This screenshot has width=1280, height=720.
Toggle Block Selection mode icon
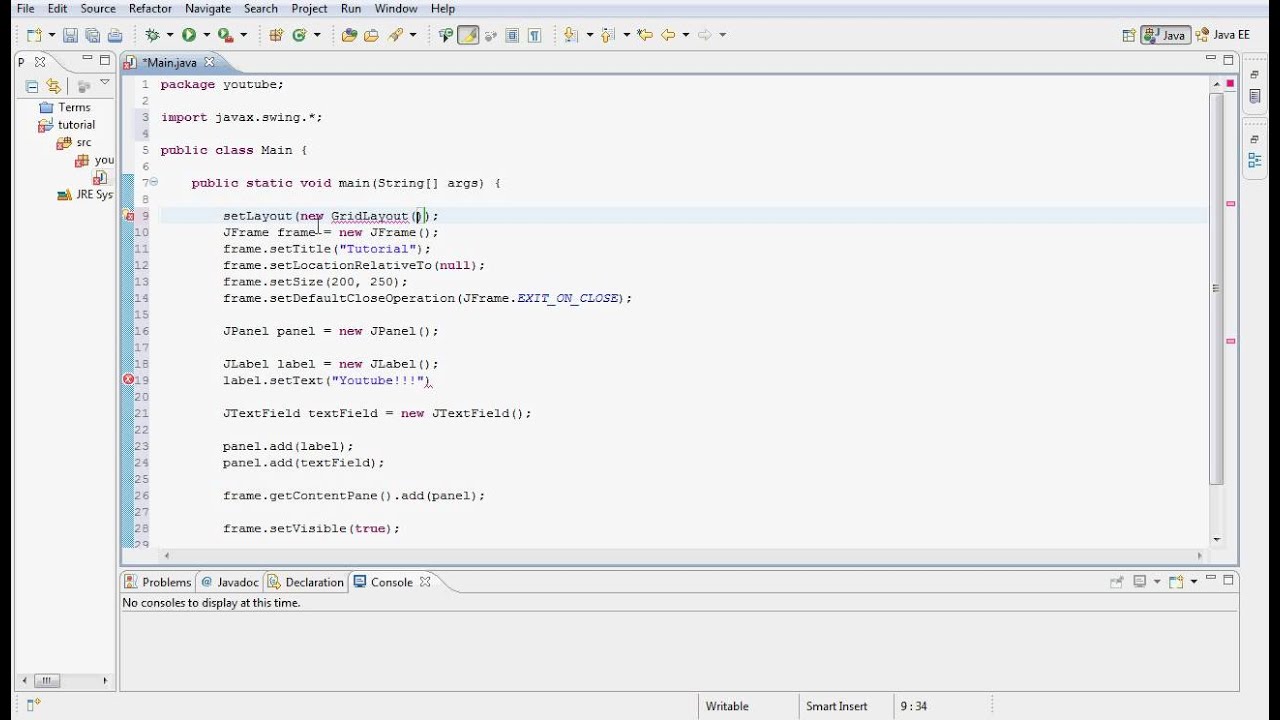512,35
